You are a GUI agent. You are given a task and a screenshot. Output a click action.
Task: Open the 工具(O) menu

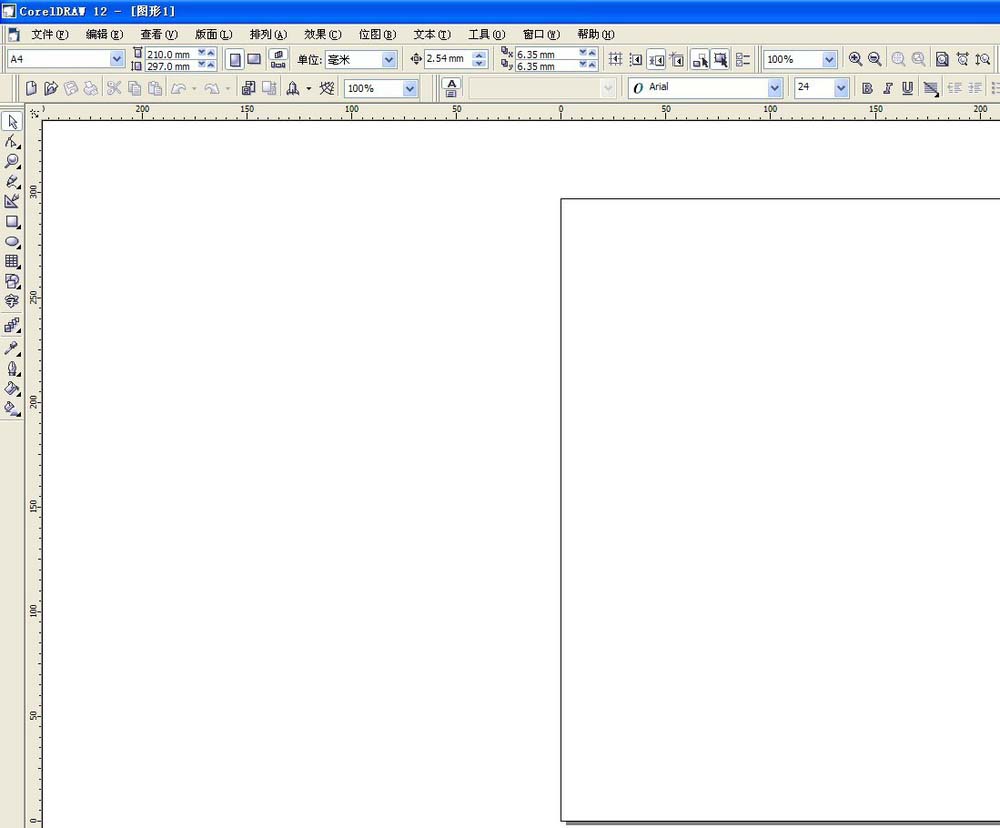pyautogui.click(x=487, y=34)
